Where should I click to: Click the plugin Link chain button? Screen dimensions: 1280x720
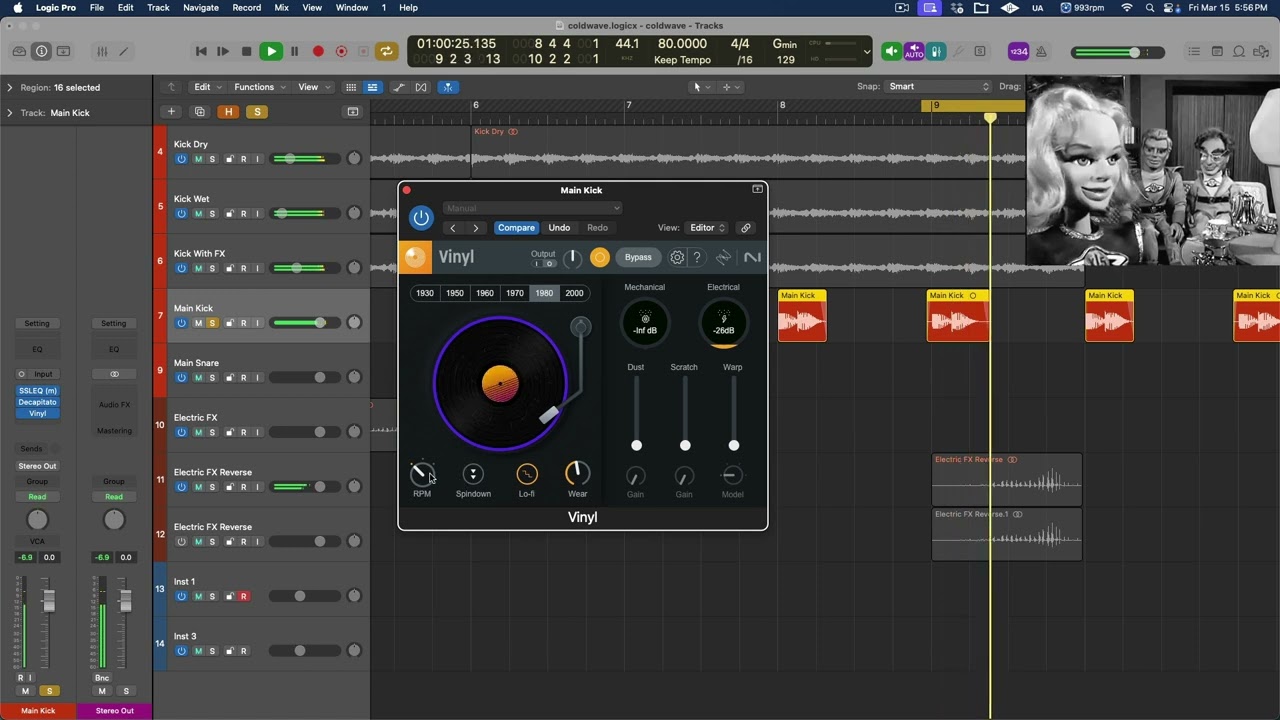[x=745, y=228]
